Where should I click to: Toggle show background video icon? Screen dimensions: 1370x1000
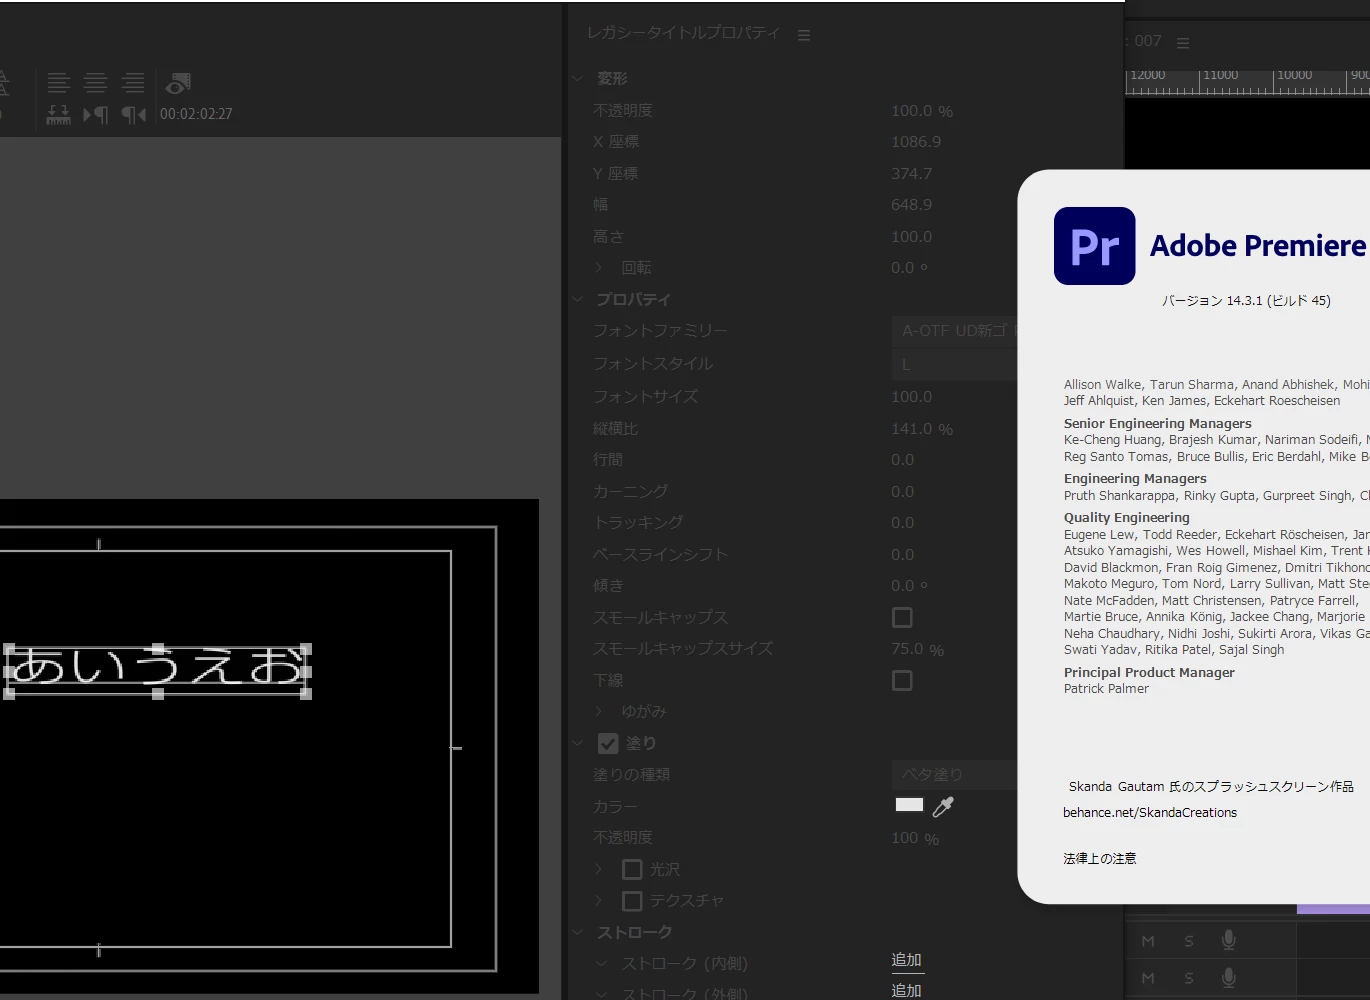click(x=178, y=83)
